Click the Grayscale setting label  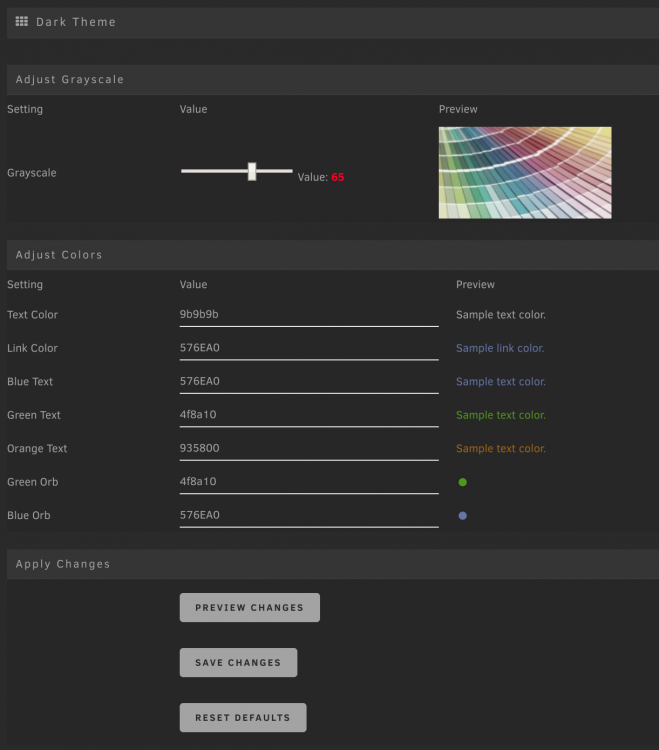(32, 173)
